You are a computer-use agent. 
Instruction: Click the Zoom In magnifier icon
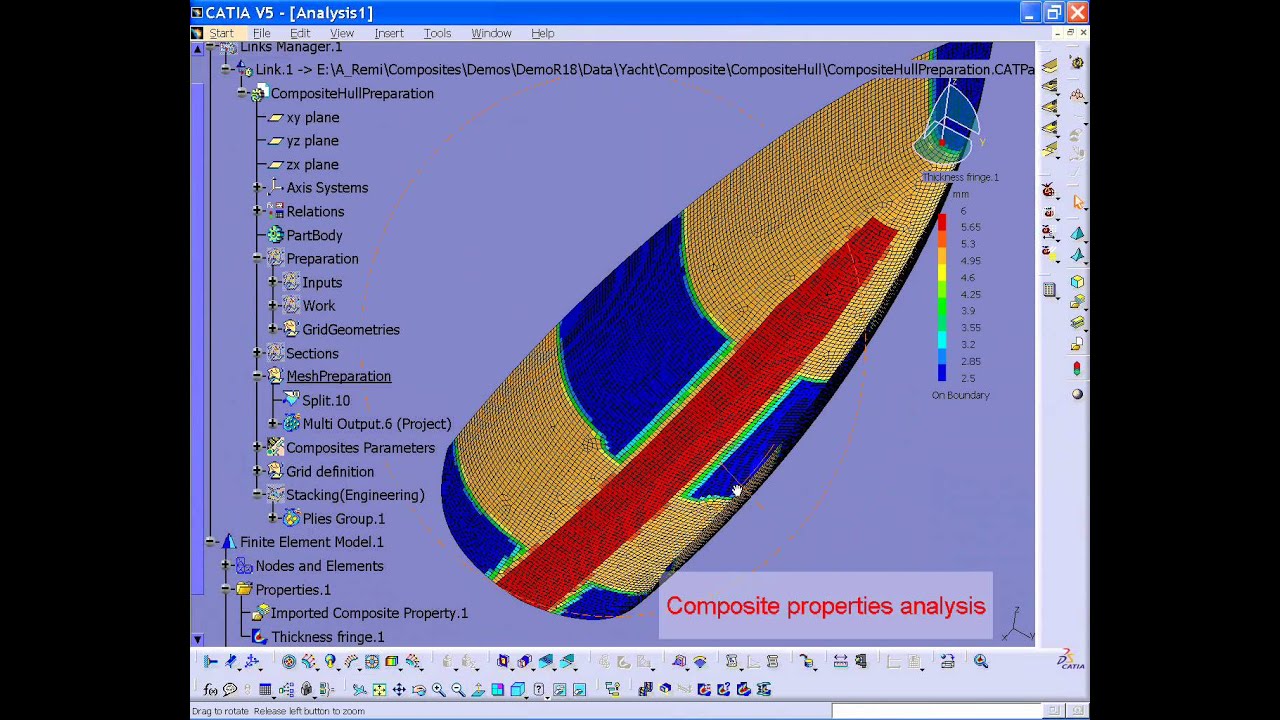[x=438, y=689]
